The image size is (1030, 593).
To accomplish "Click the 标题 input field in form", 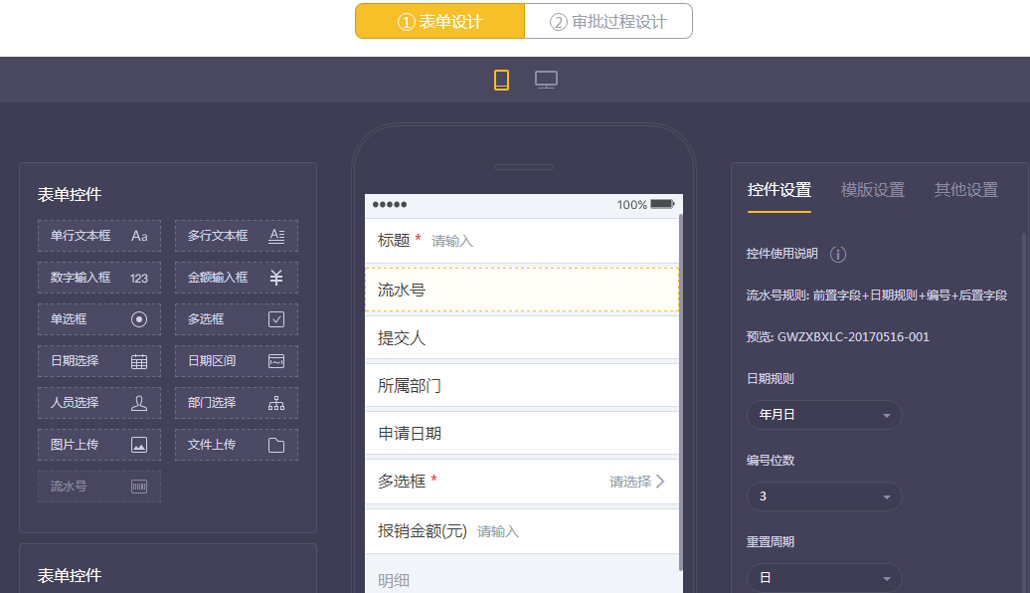I will (522, 241).
